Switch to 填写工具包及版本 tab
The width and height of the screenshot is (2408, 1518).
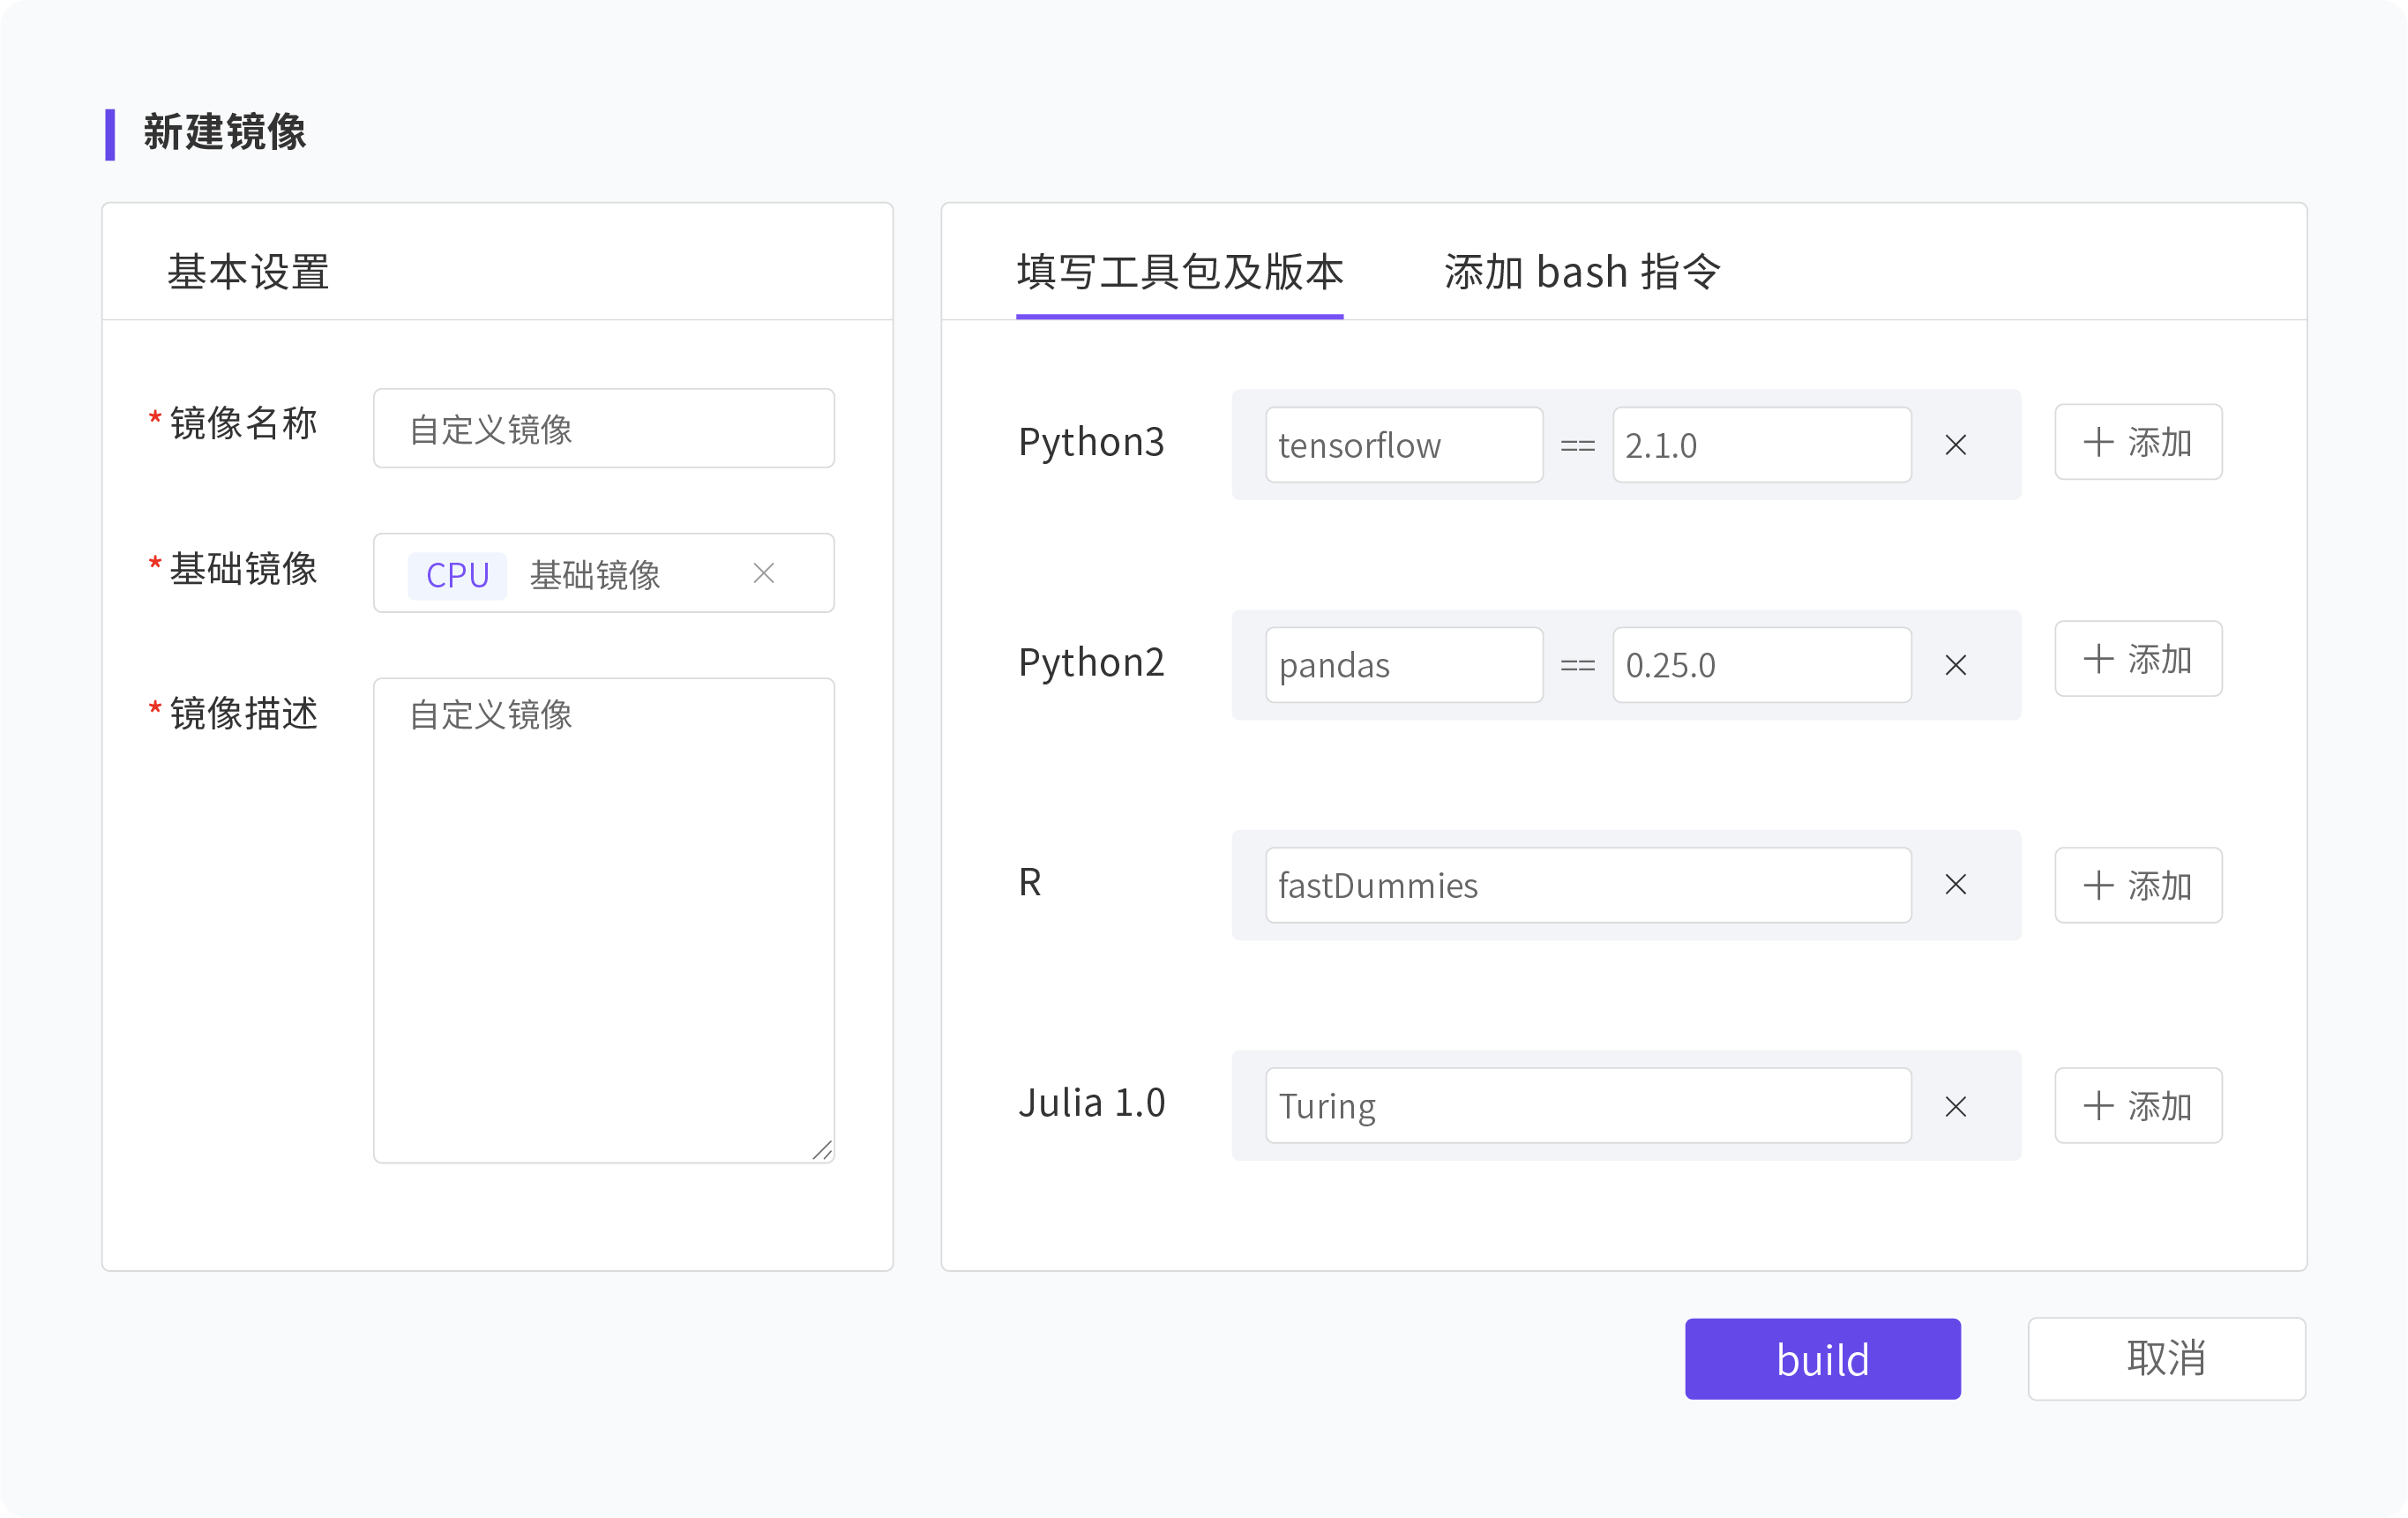pos(1179,272)
